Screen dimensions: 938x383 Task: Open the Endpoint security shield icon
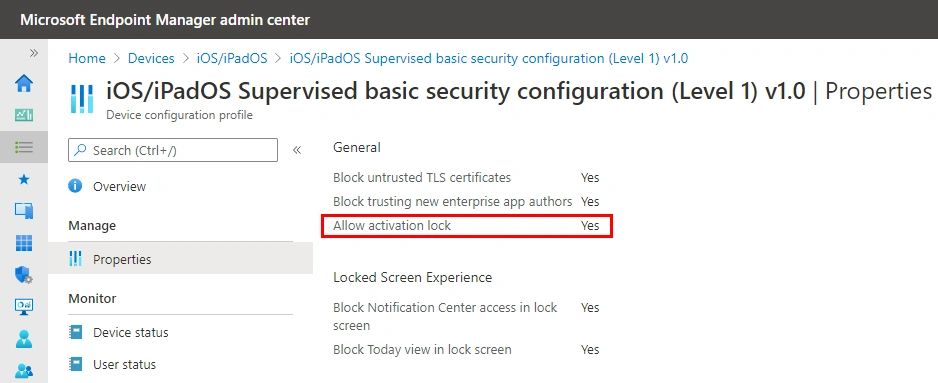(x=24, y=275)
